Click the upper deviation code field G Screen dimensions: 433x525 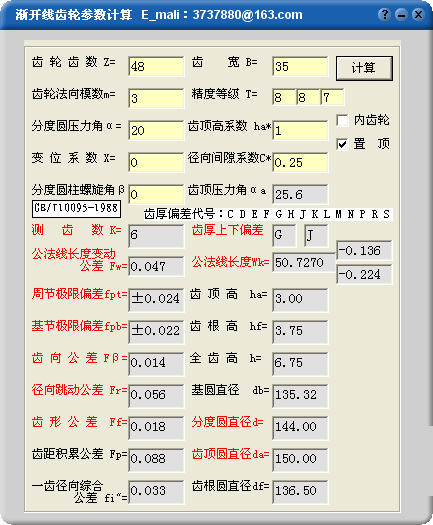click(x=284, y=235)
